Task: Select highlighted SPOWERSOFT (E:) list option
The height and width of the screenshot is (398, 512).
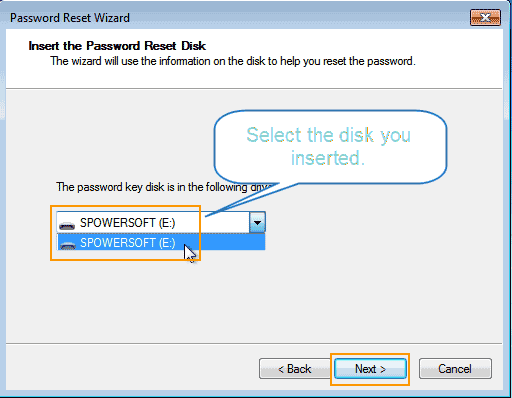Action: [161, 242]
